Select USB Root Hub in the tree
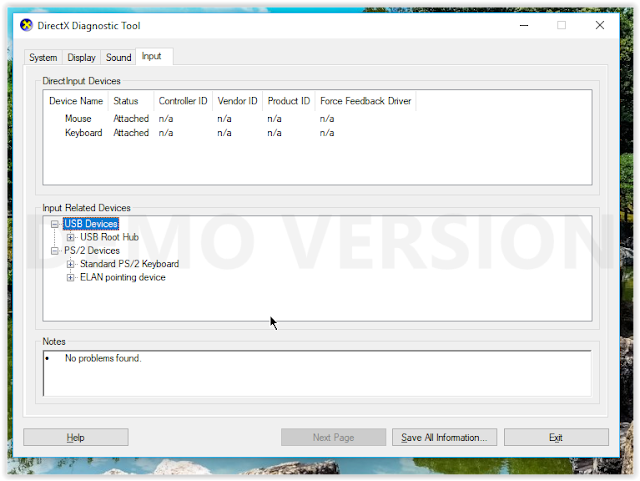The image size is (640, 481). point(109,237)
